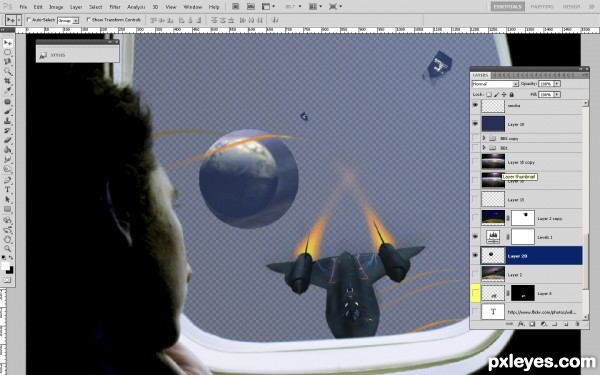
Task: Select the Horizontal Type tool
Action: pyautogui.click(x=7, y=190)
